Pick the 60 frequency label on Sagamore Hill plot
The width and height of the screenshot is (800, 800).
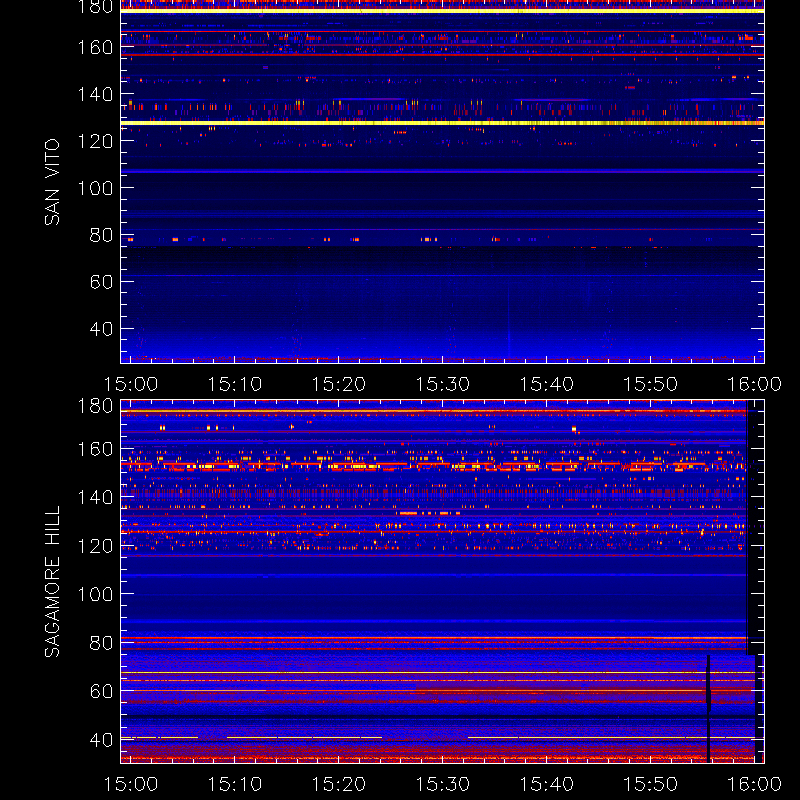[101, 691]
